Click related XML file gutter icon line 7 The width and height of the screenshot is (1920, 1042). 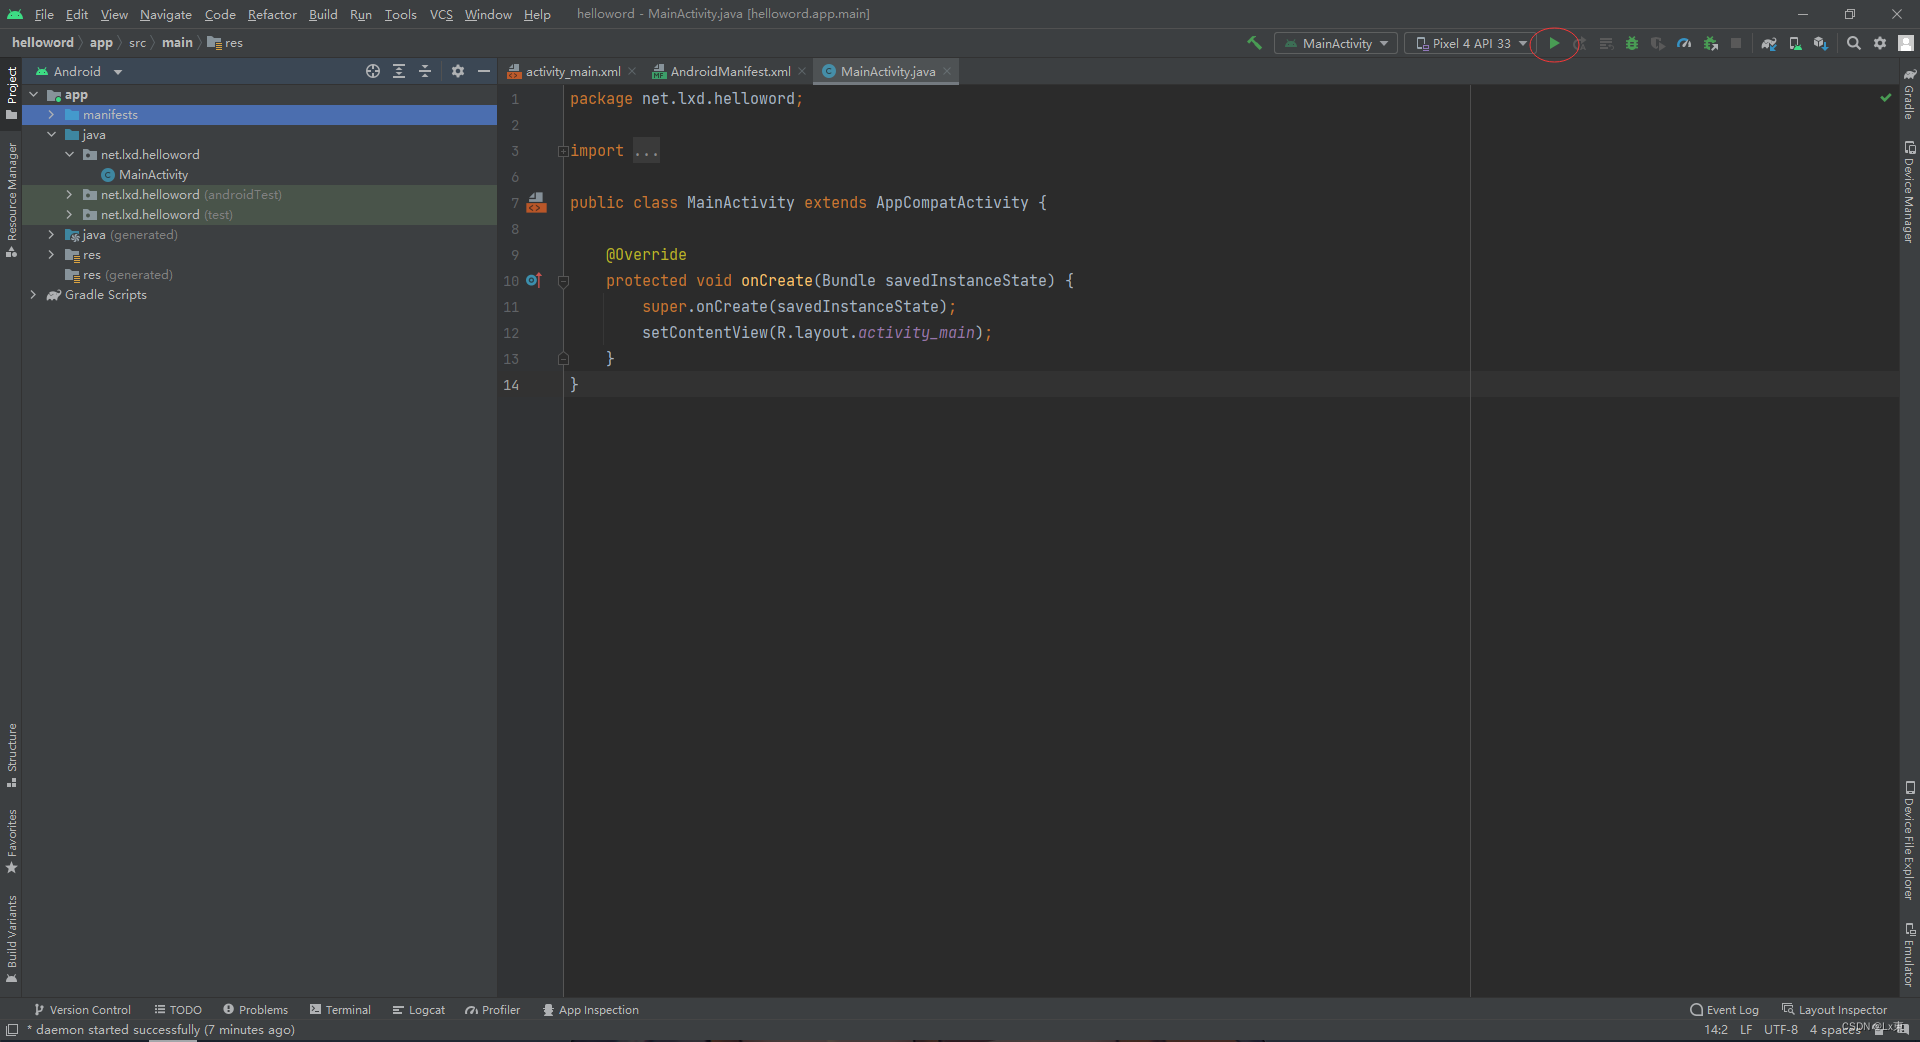537,203
